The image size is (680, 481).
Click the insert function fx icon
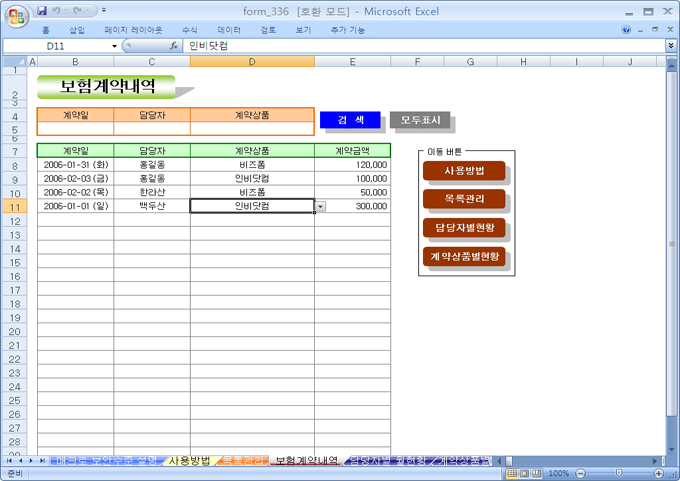(x=173, y=46)
